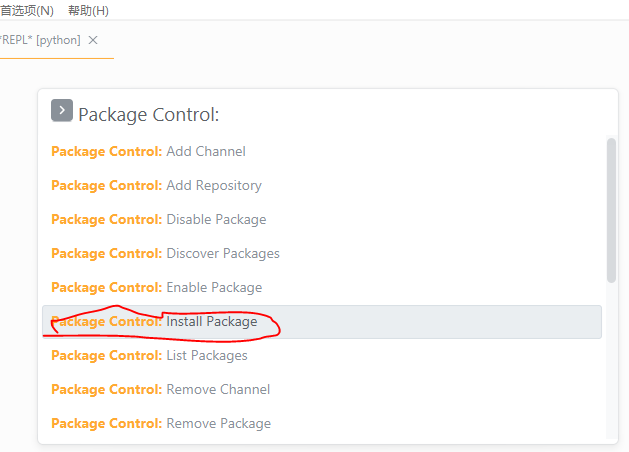Click empty editor area left of the palette
The height and width of the screenshot is (452, 629).
click(x=18, y=250)
